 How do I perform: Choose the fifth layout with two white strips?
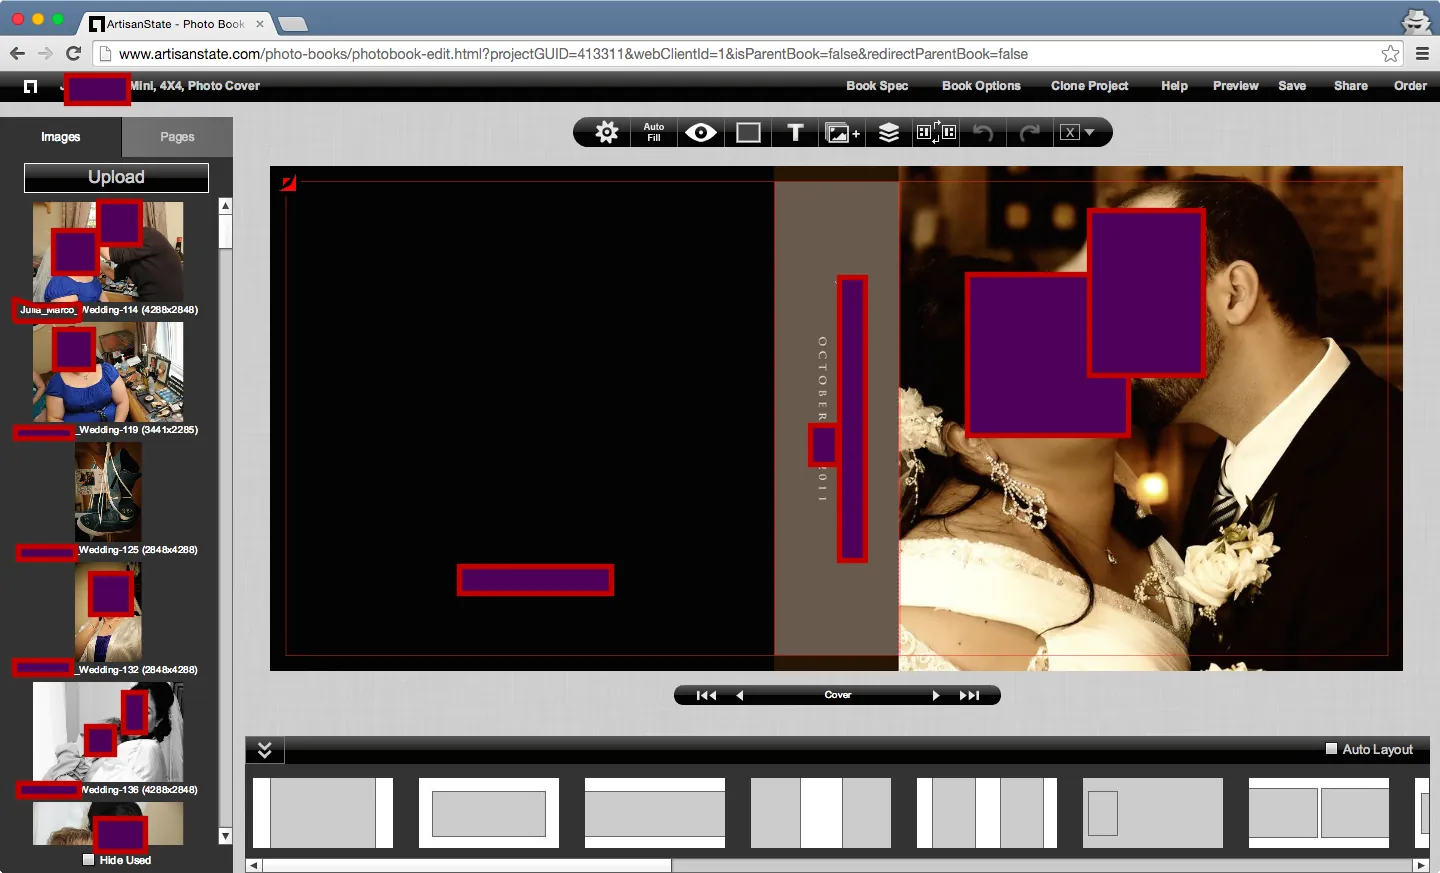tap(987, 813)
